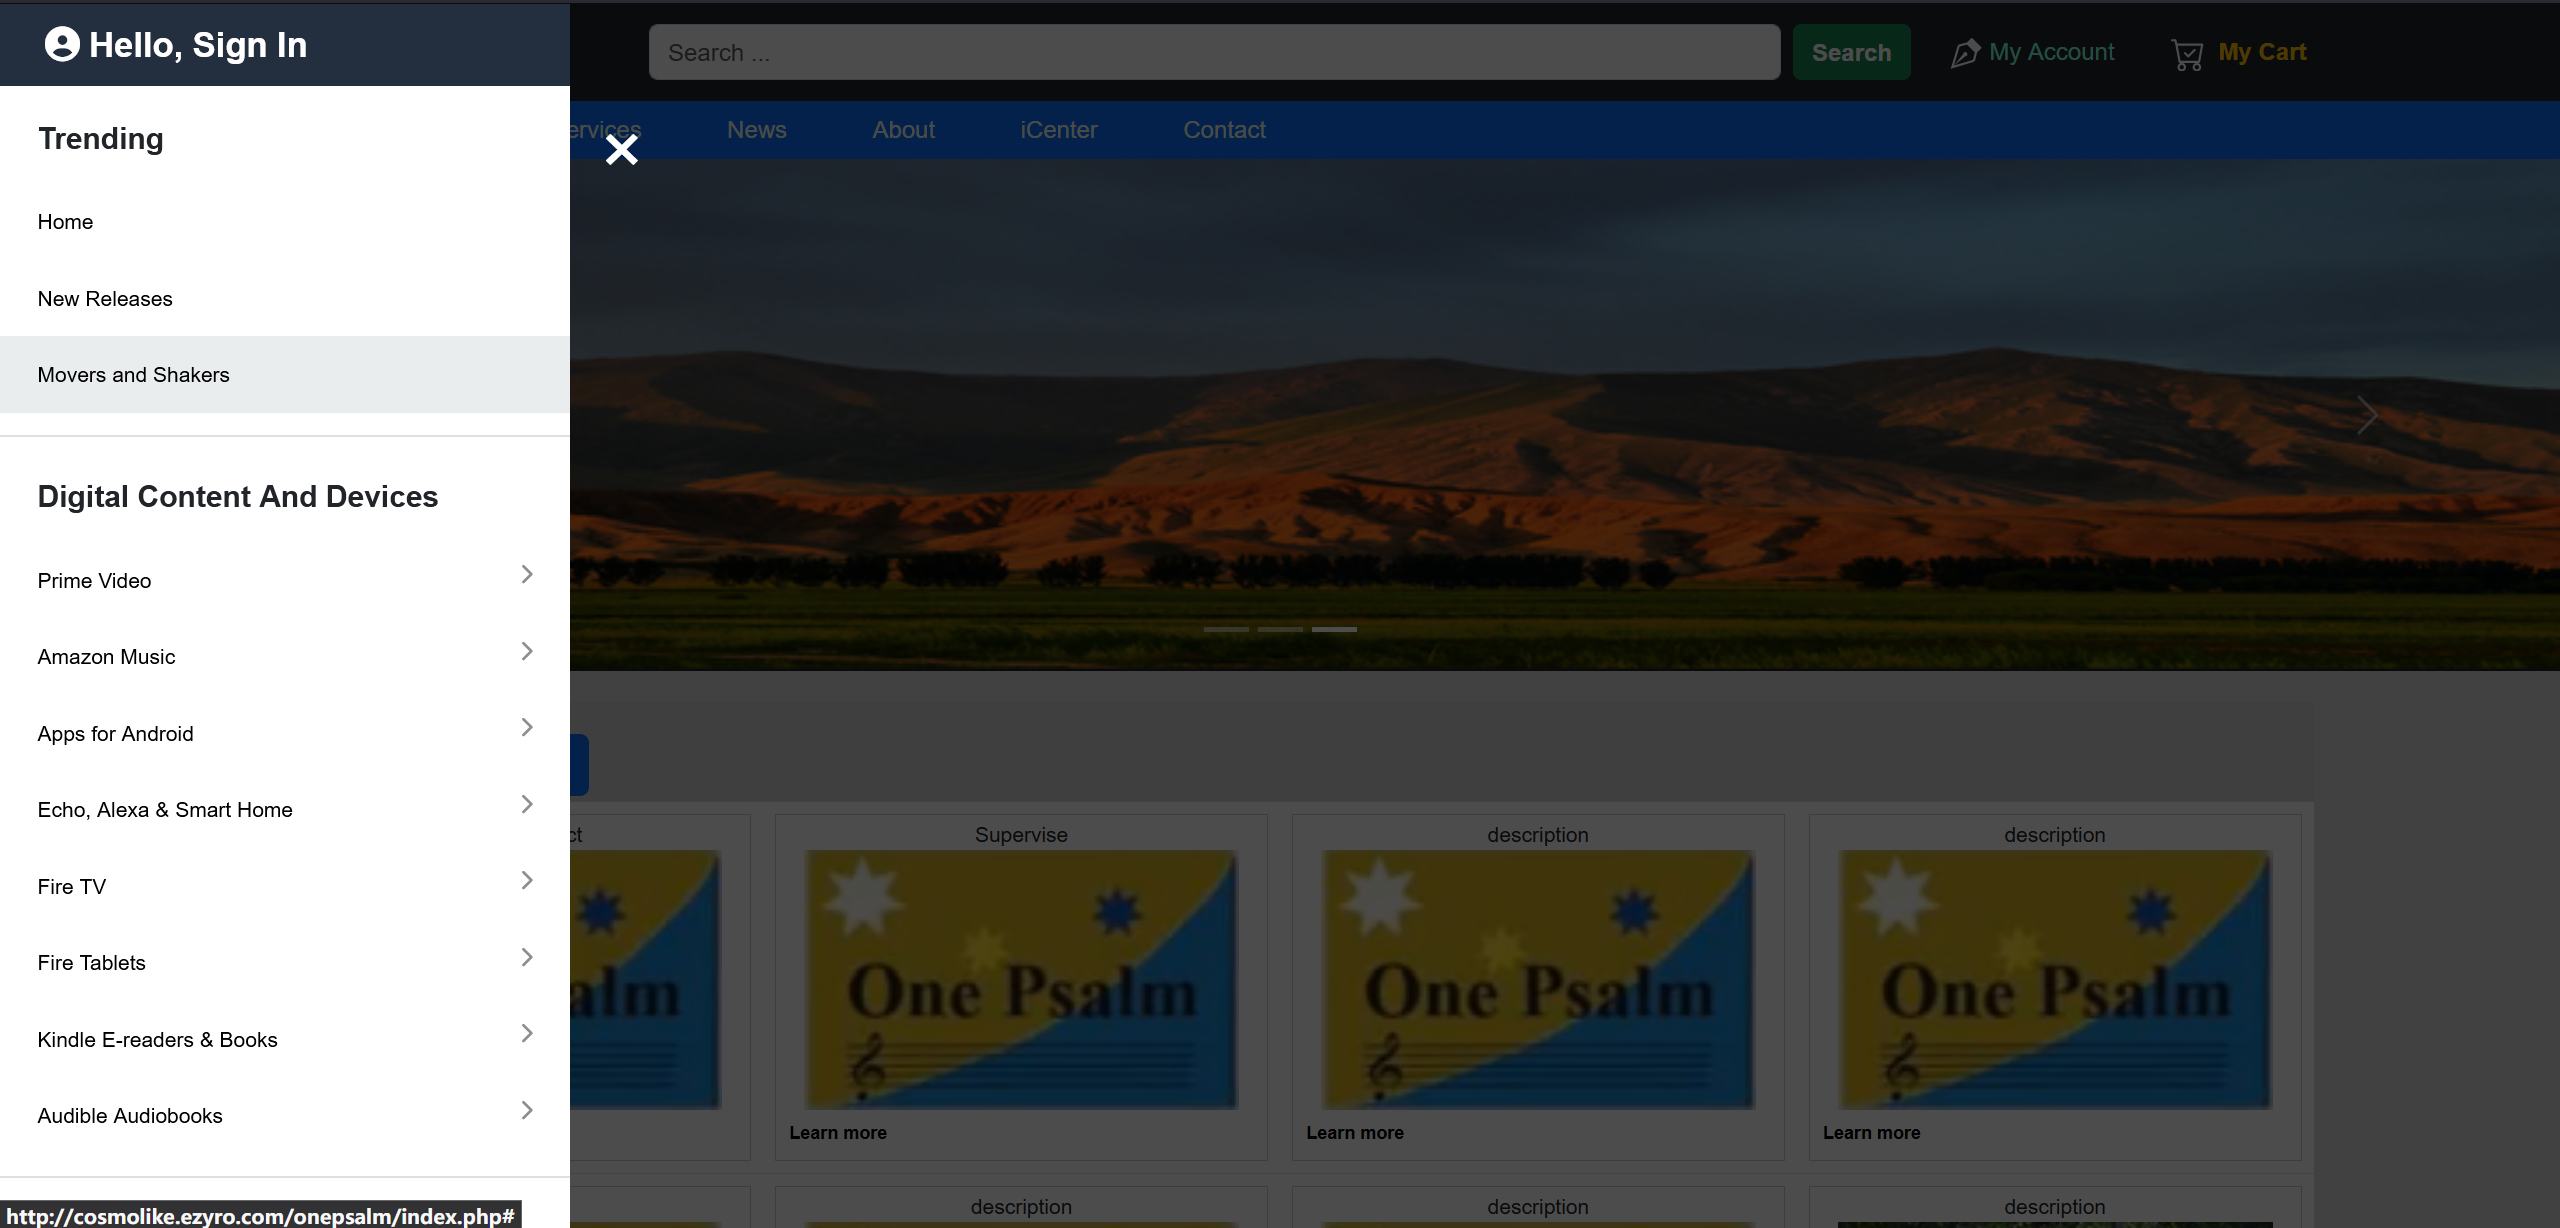This screenshot has height=1228, width=2560.
Task: Expand Prime Video chevron
Action: coord(527,574)
